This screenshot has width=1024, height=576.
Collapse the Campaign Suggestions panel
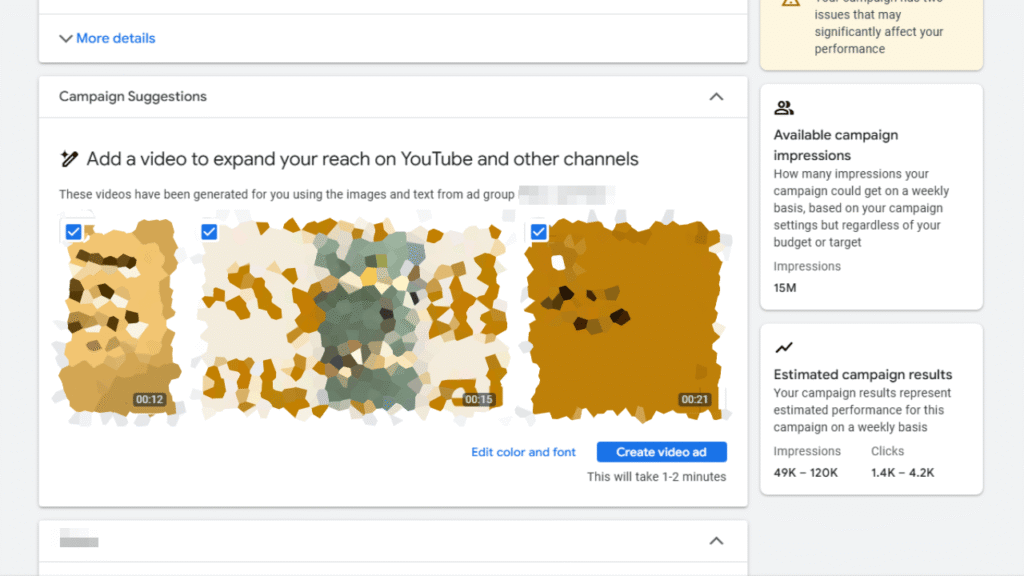[x=716, y=96]
